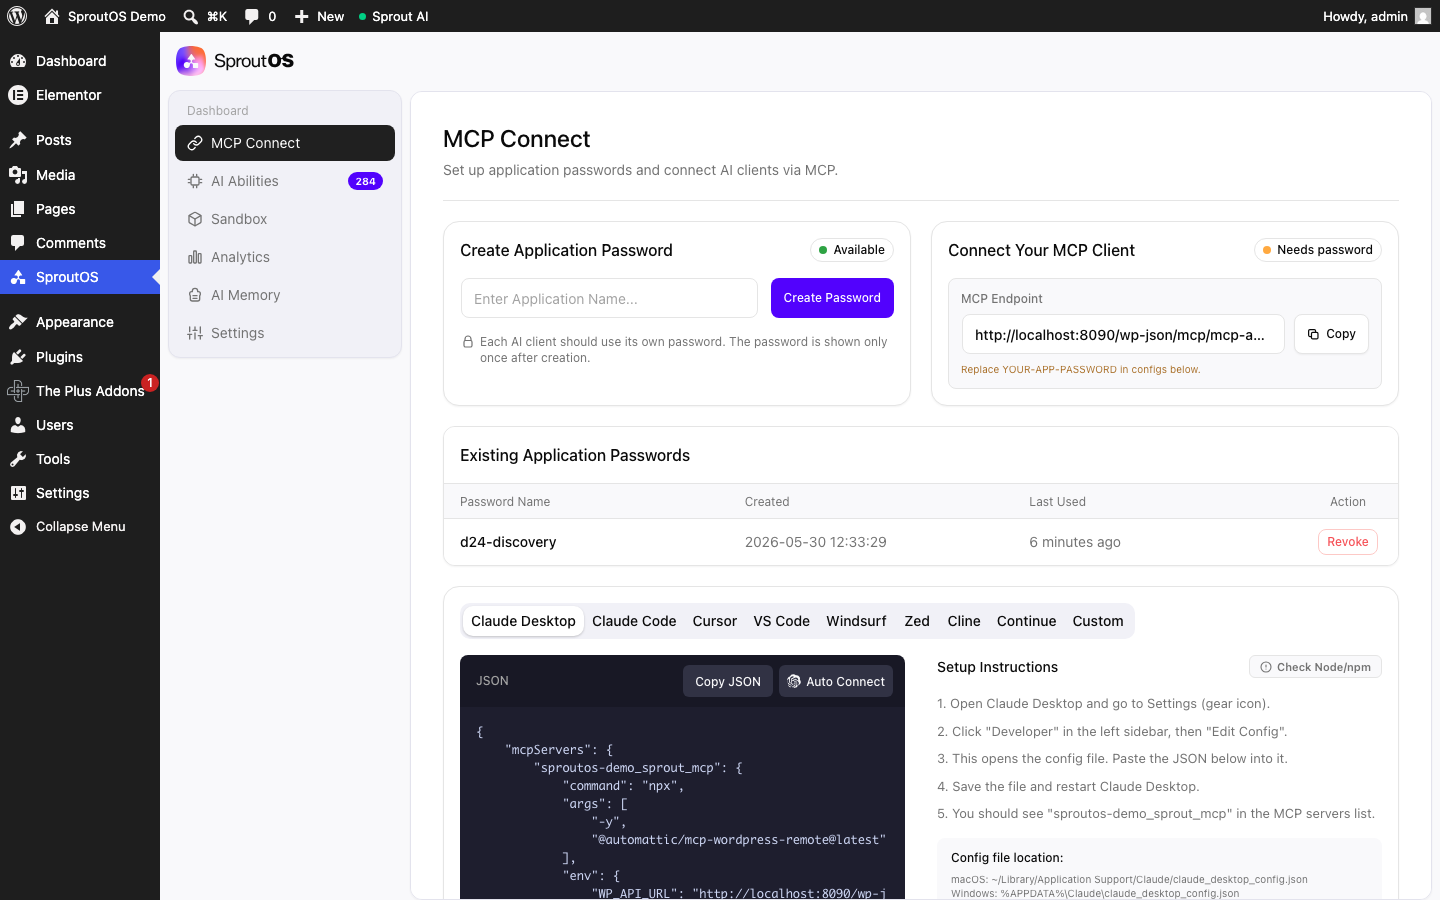Click the Check Node/npm button
Viewport: 1440px width, 900px height.
[1315, 667]
